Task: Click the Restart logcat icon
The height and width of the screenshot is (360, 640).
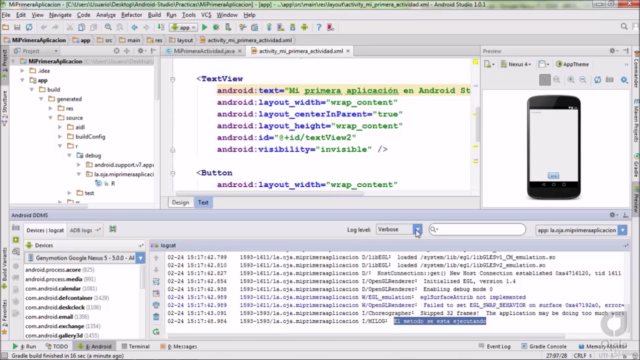Action: tap(156, 332)
